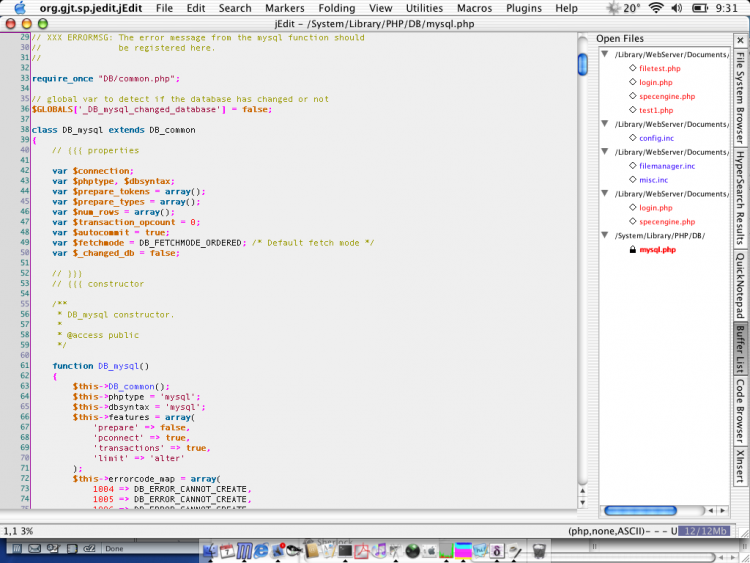This screenshot has width=750, height=563.
Task: Click the lock icon beside mysql.php
Action: point(632,250)
